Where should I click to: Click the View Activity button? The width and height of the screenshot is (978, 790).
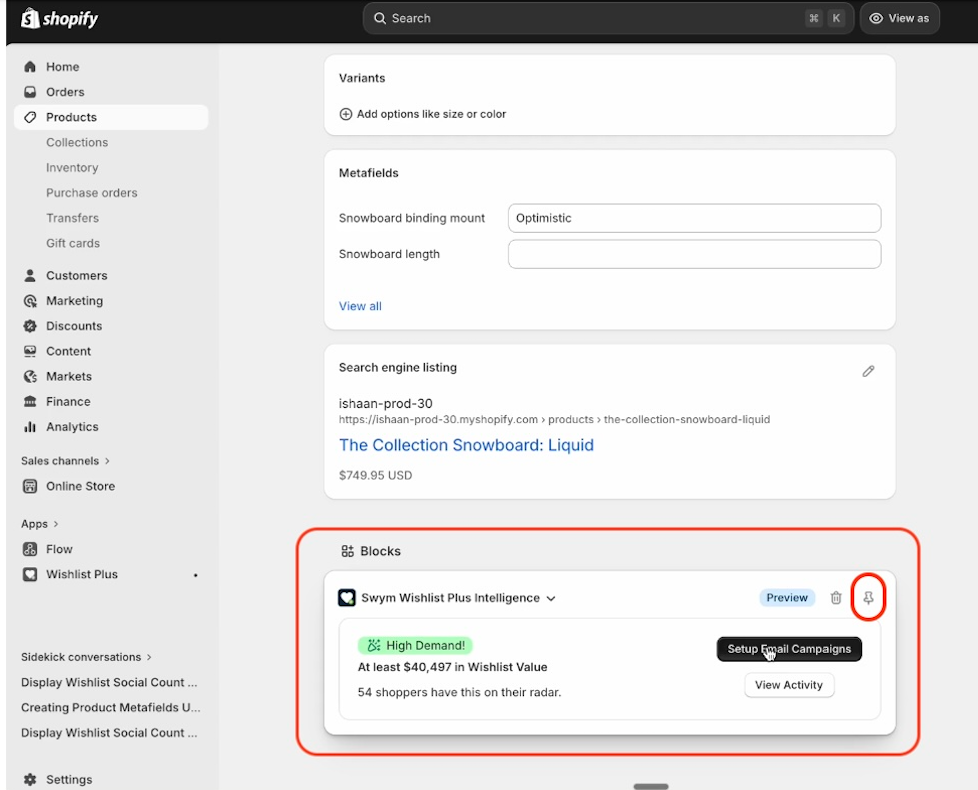pos(789,685)
